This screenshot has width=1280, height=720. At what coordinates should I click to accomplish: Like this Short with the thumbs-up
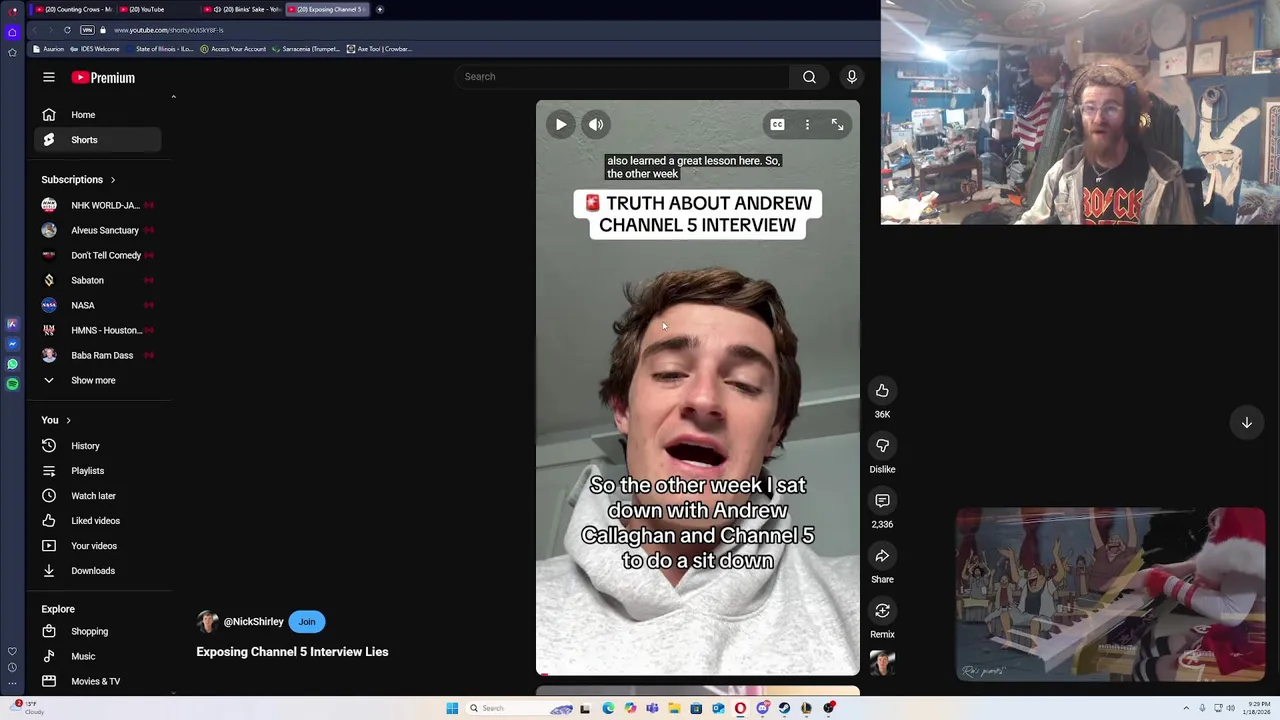point(882,391)
